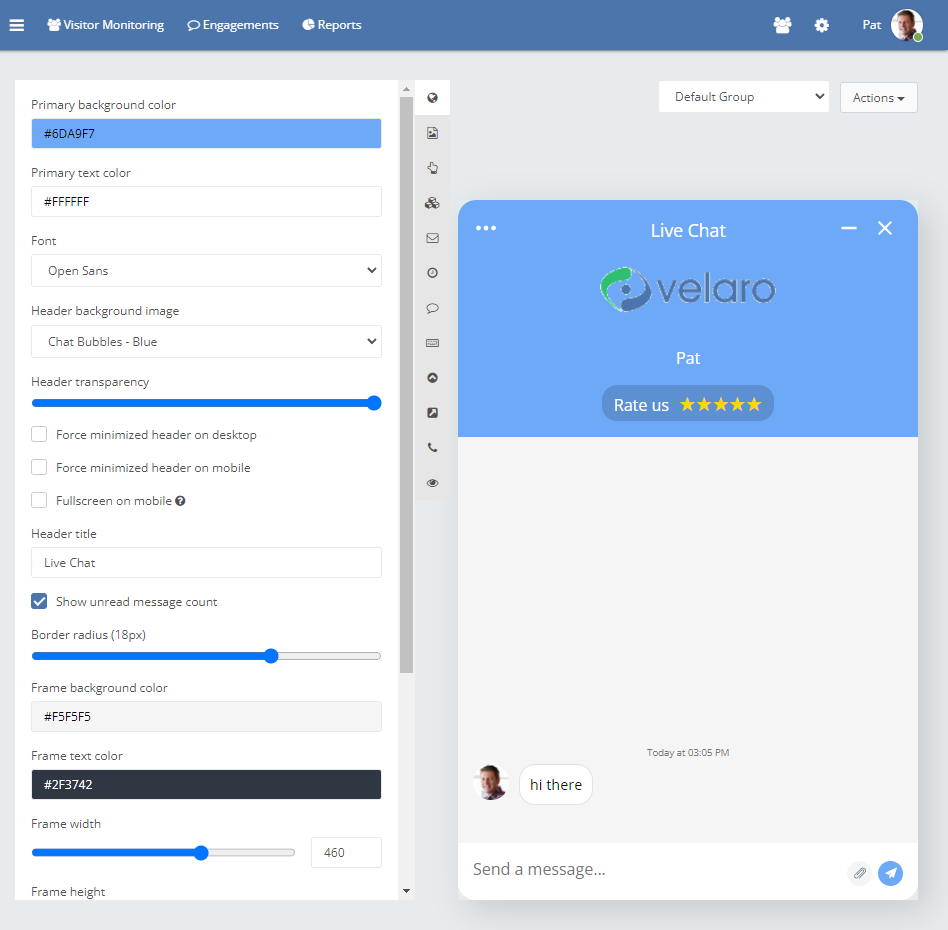Open the phone settings icon
The height and width of the screenshot is (930, 948).
432,448
